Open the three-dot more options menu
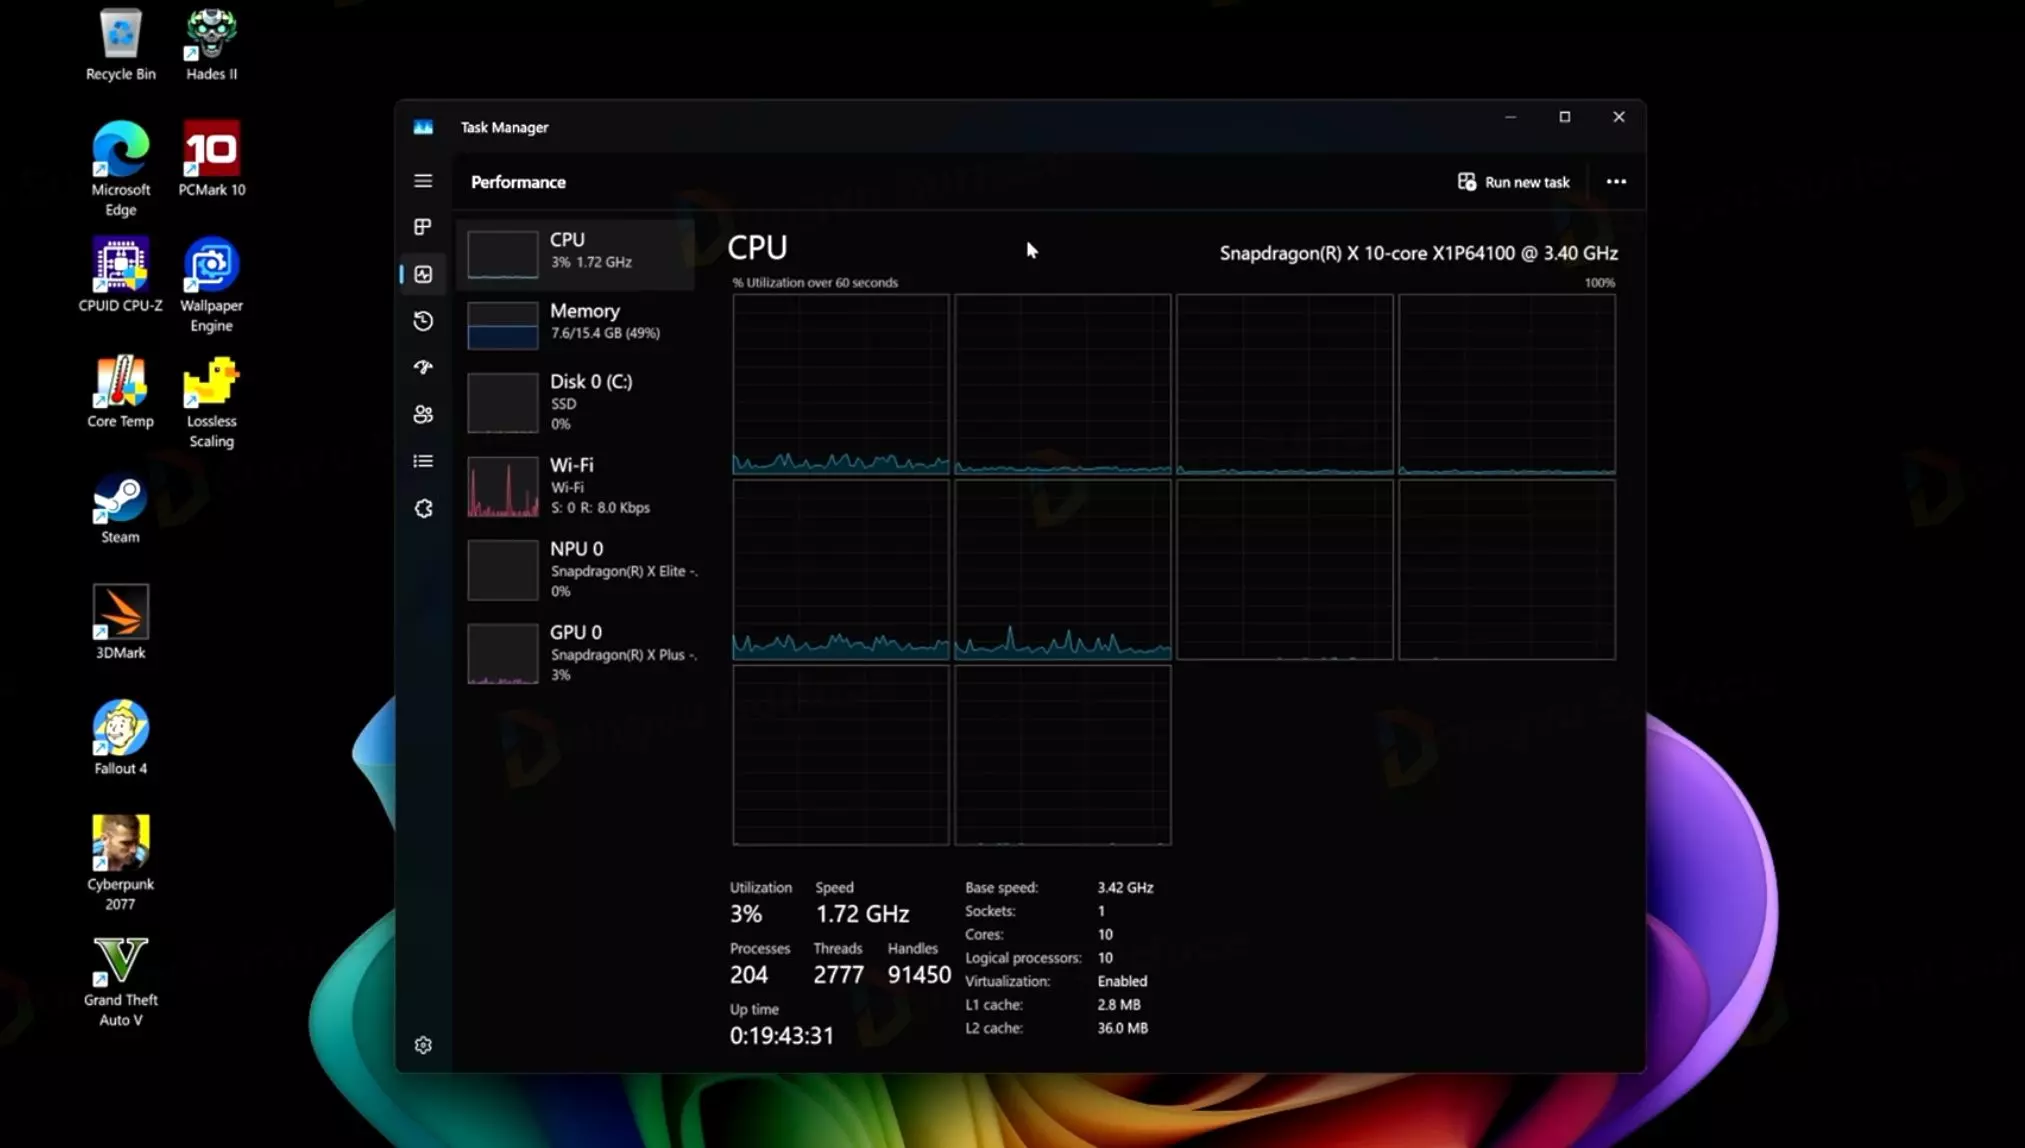Image resolution: width=2025 pixels, height=1148 pixels. point(1616,182)
